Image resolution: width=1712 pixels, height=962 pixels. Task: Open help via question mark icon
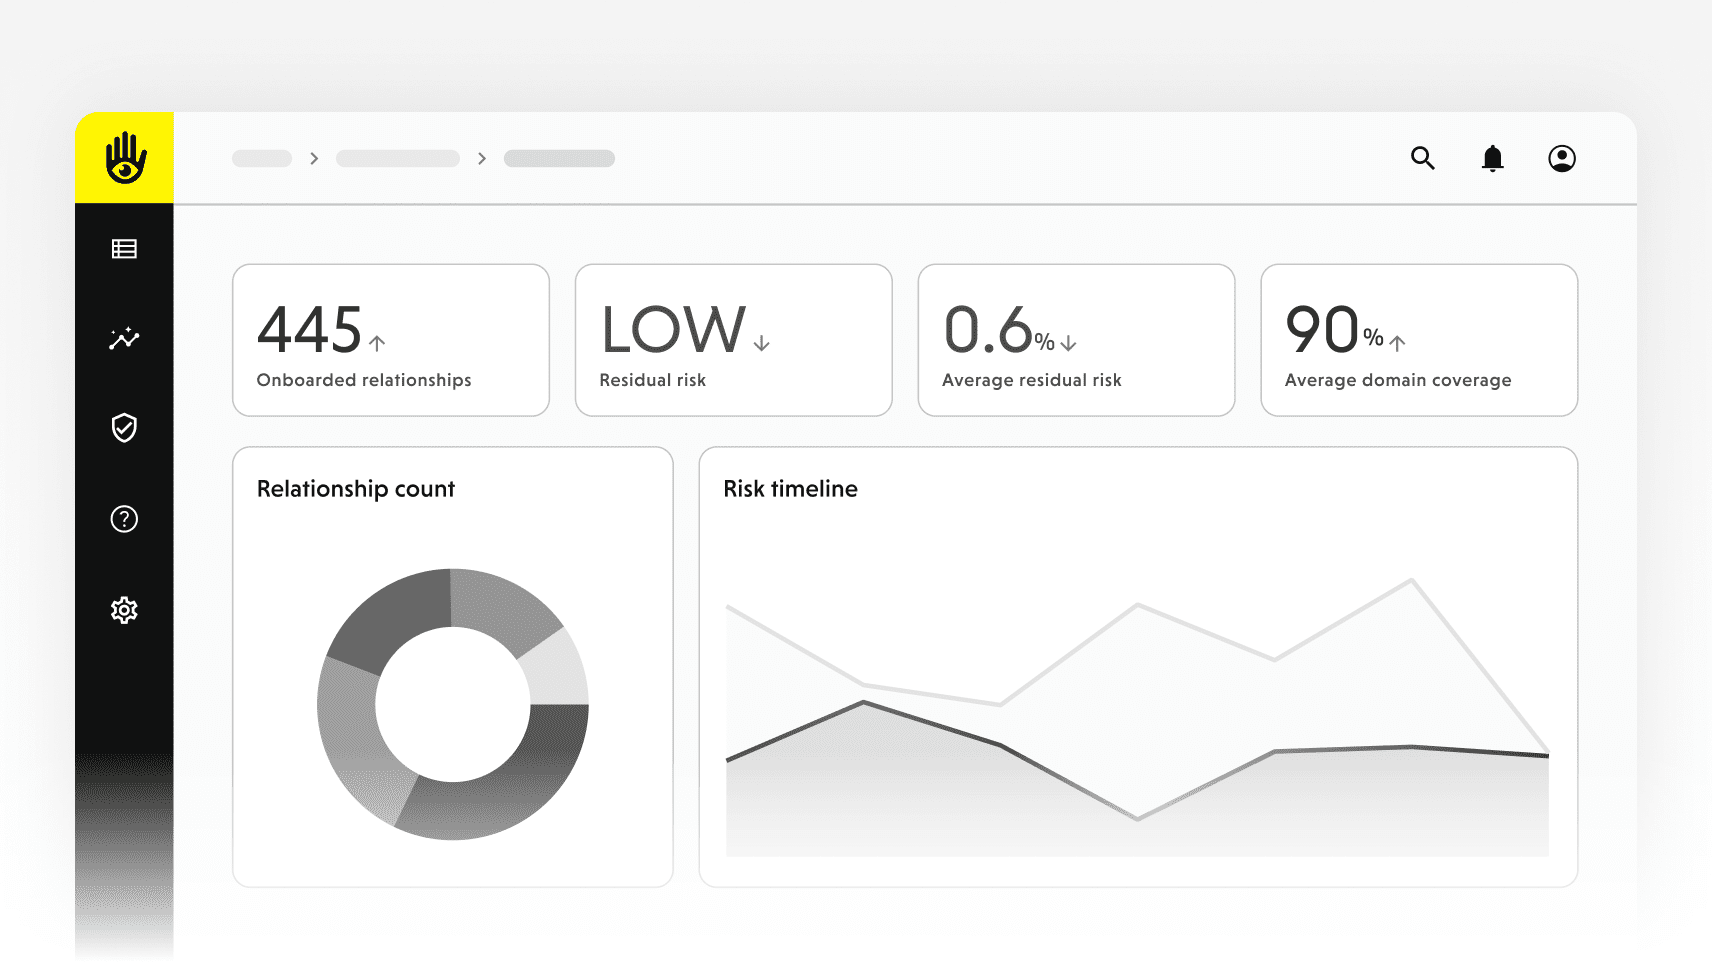[x=124, y=519]
